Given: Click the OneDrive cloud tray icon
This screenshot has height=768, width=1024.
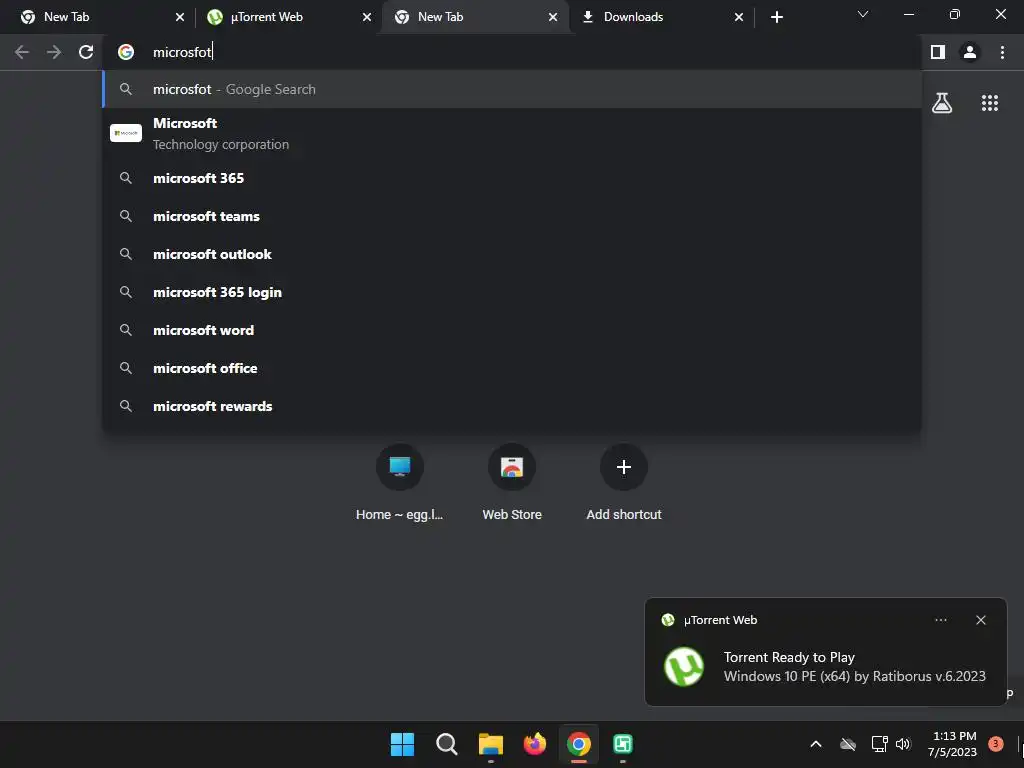Looking at the screenshot, I should click(x=848, y=744).
